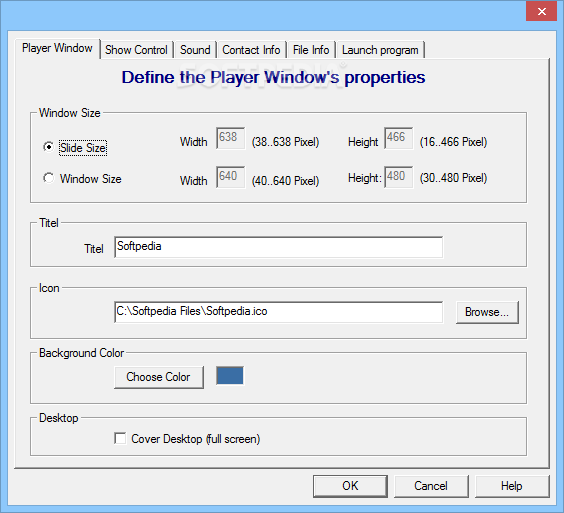This screenshot has width=564, height=513.
Task: Close the dialog with the red X
Action: click(x=541, y=12)
